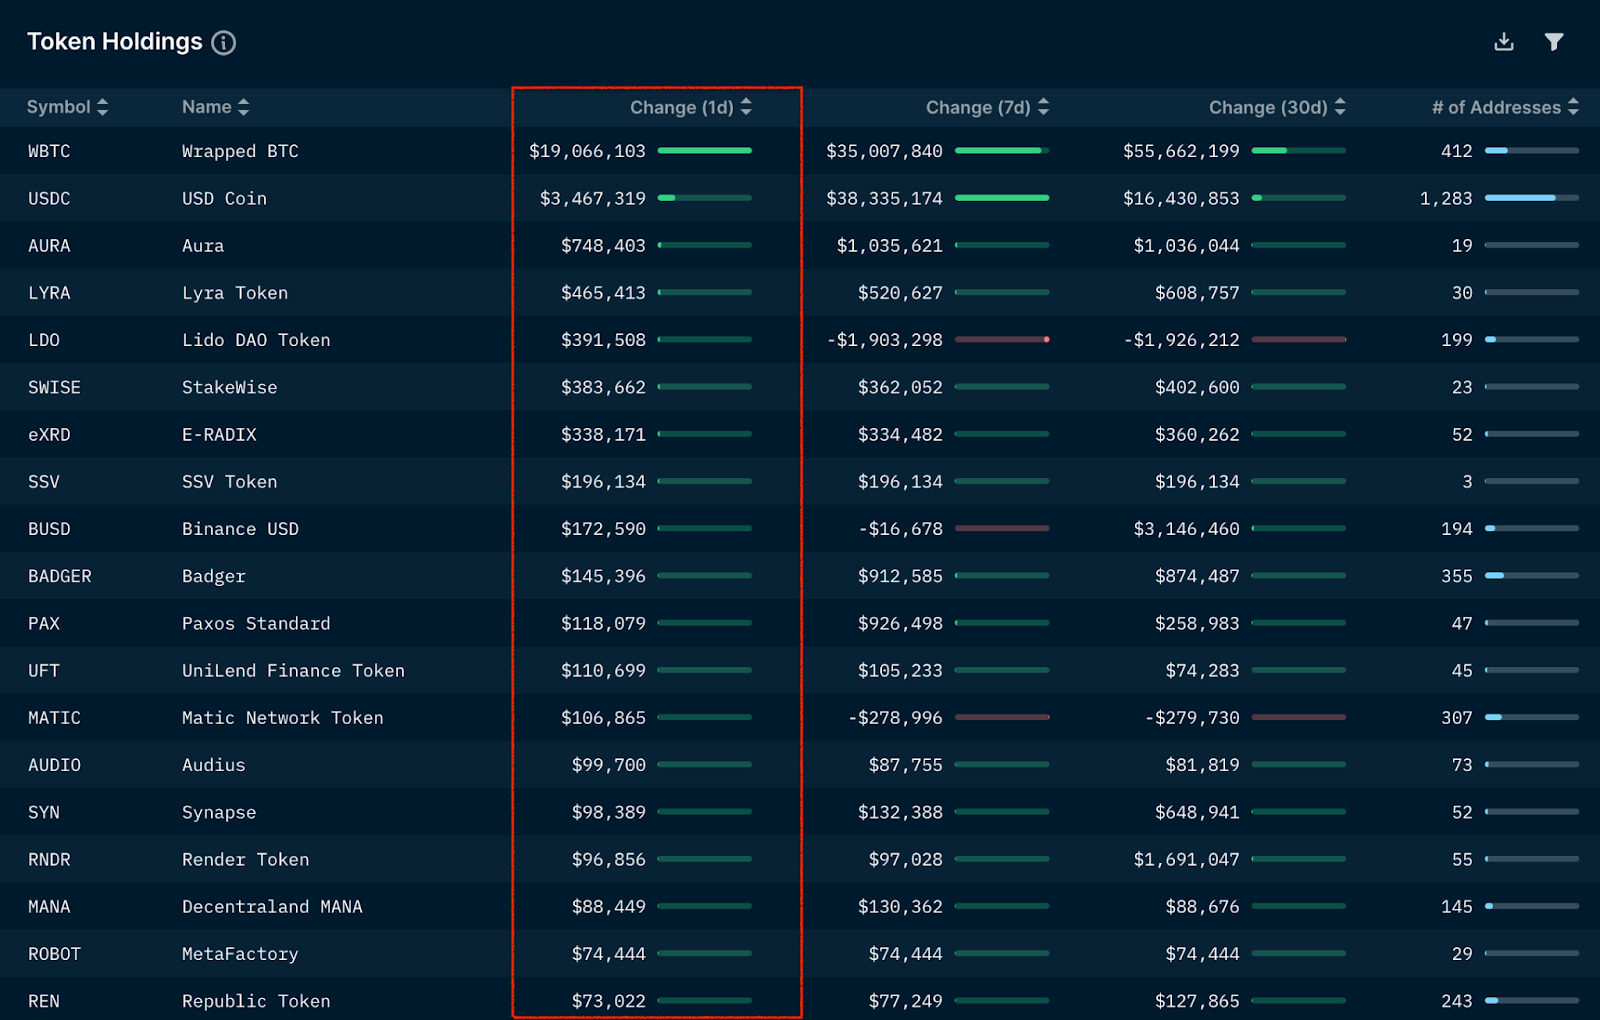Screen dimensions: 1600x1020
Task: Click PAX 7d change $926,498
Action: click(900, 623)
